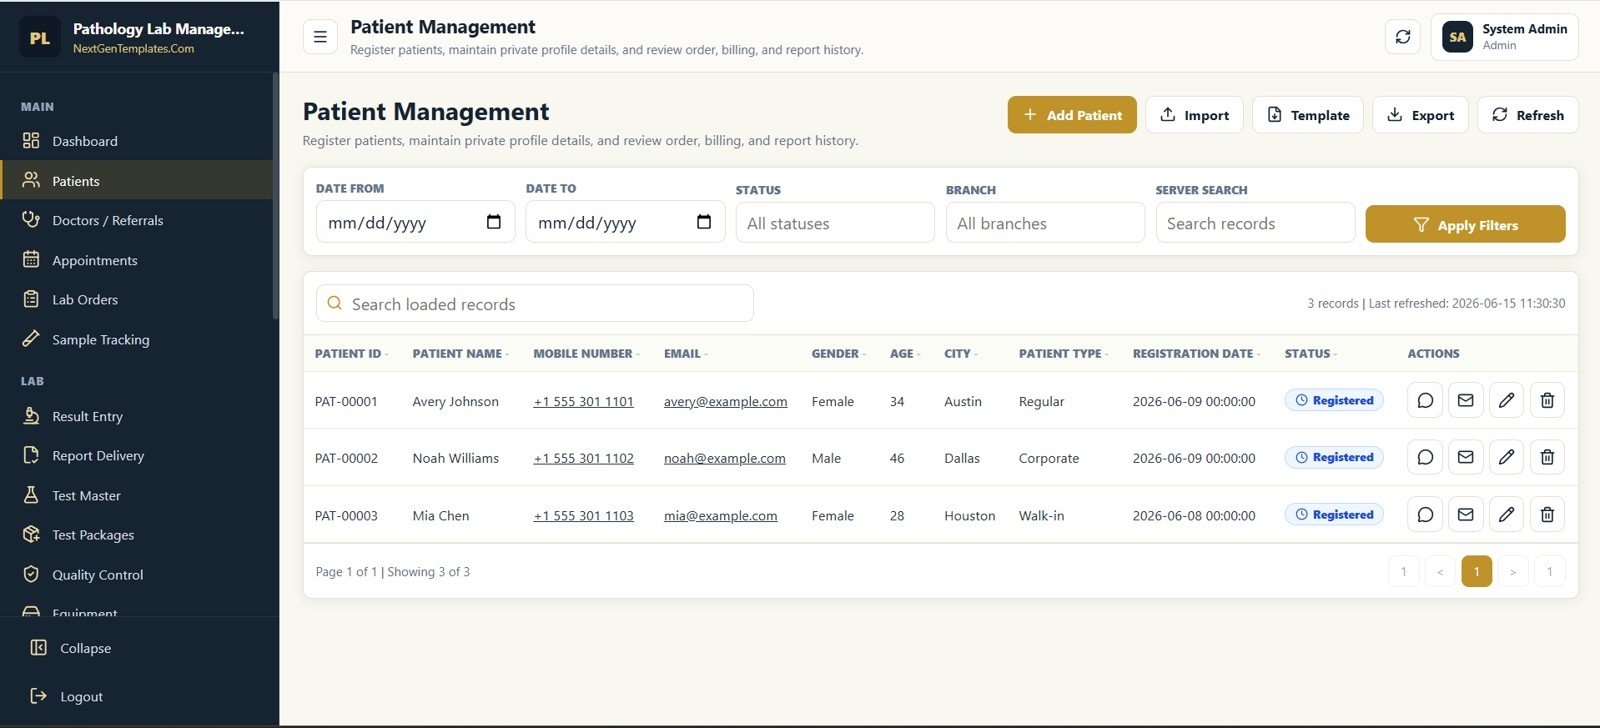Export patient records
The height and width of the screenshot is (728, 1600).
coord(1420,115)
